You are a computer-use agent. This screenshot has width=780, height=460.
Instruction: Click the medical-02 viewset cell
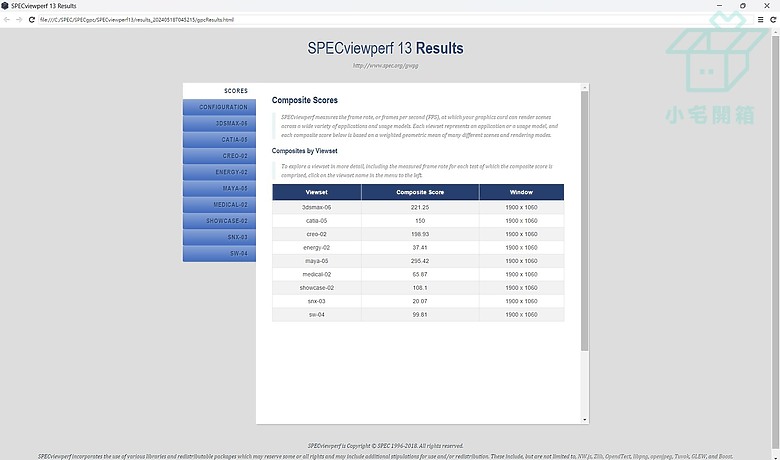tap(316, 275)
